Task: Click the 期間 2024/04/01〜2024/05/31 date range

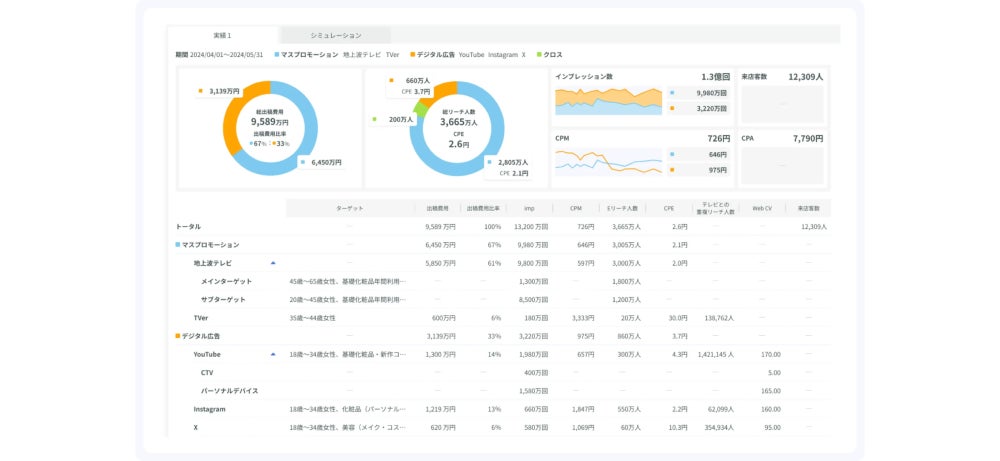Action: coord(219,55)
